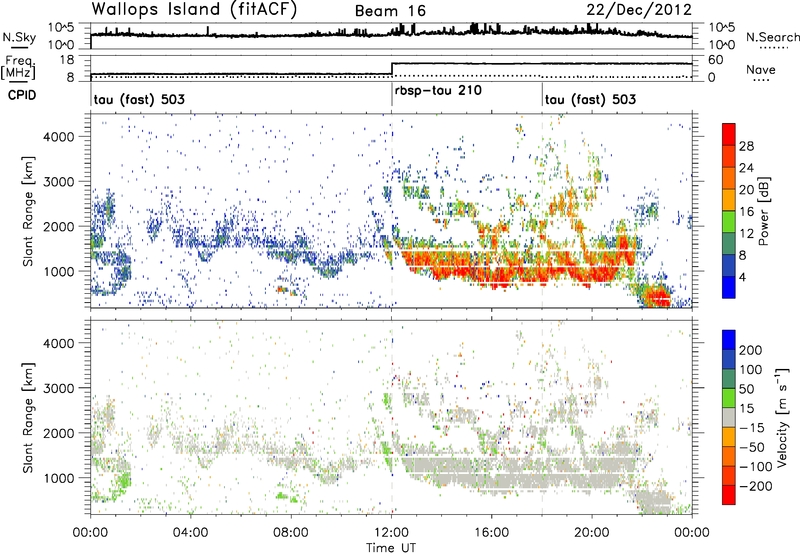800x554 pixels.
Task: Click the "Power [dB]" color bar title
Action: [763, 211]
